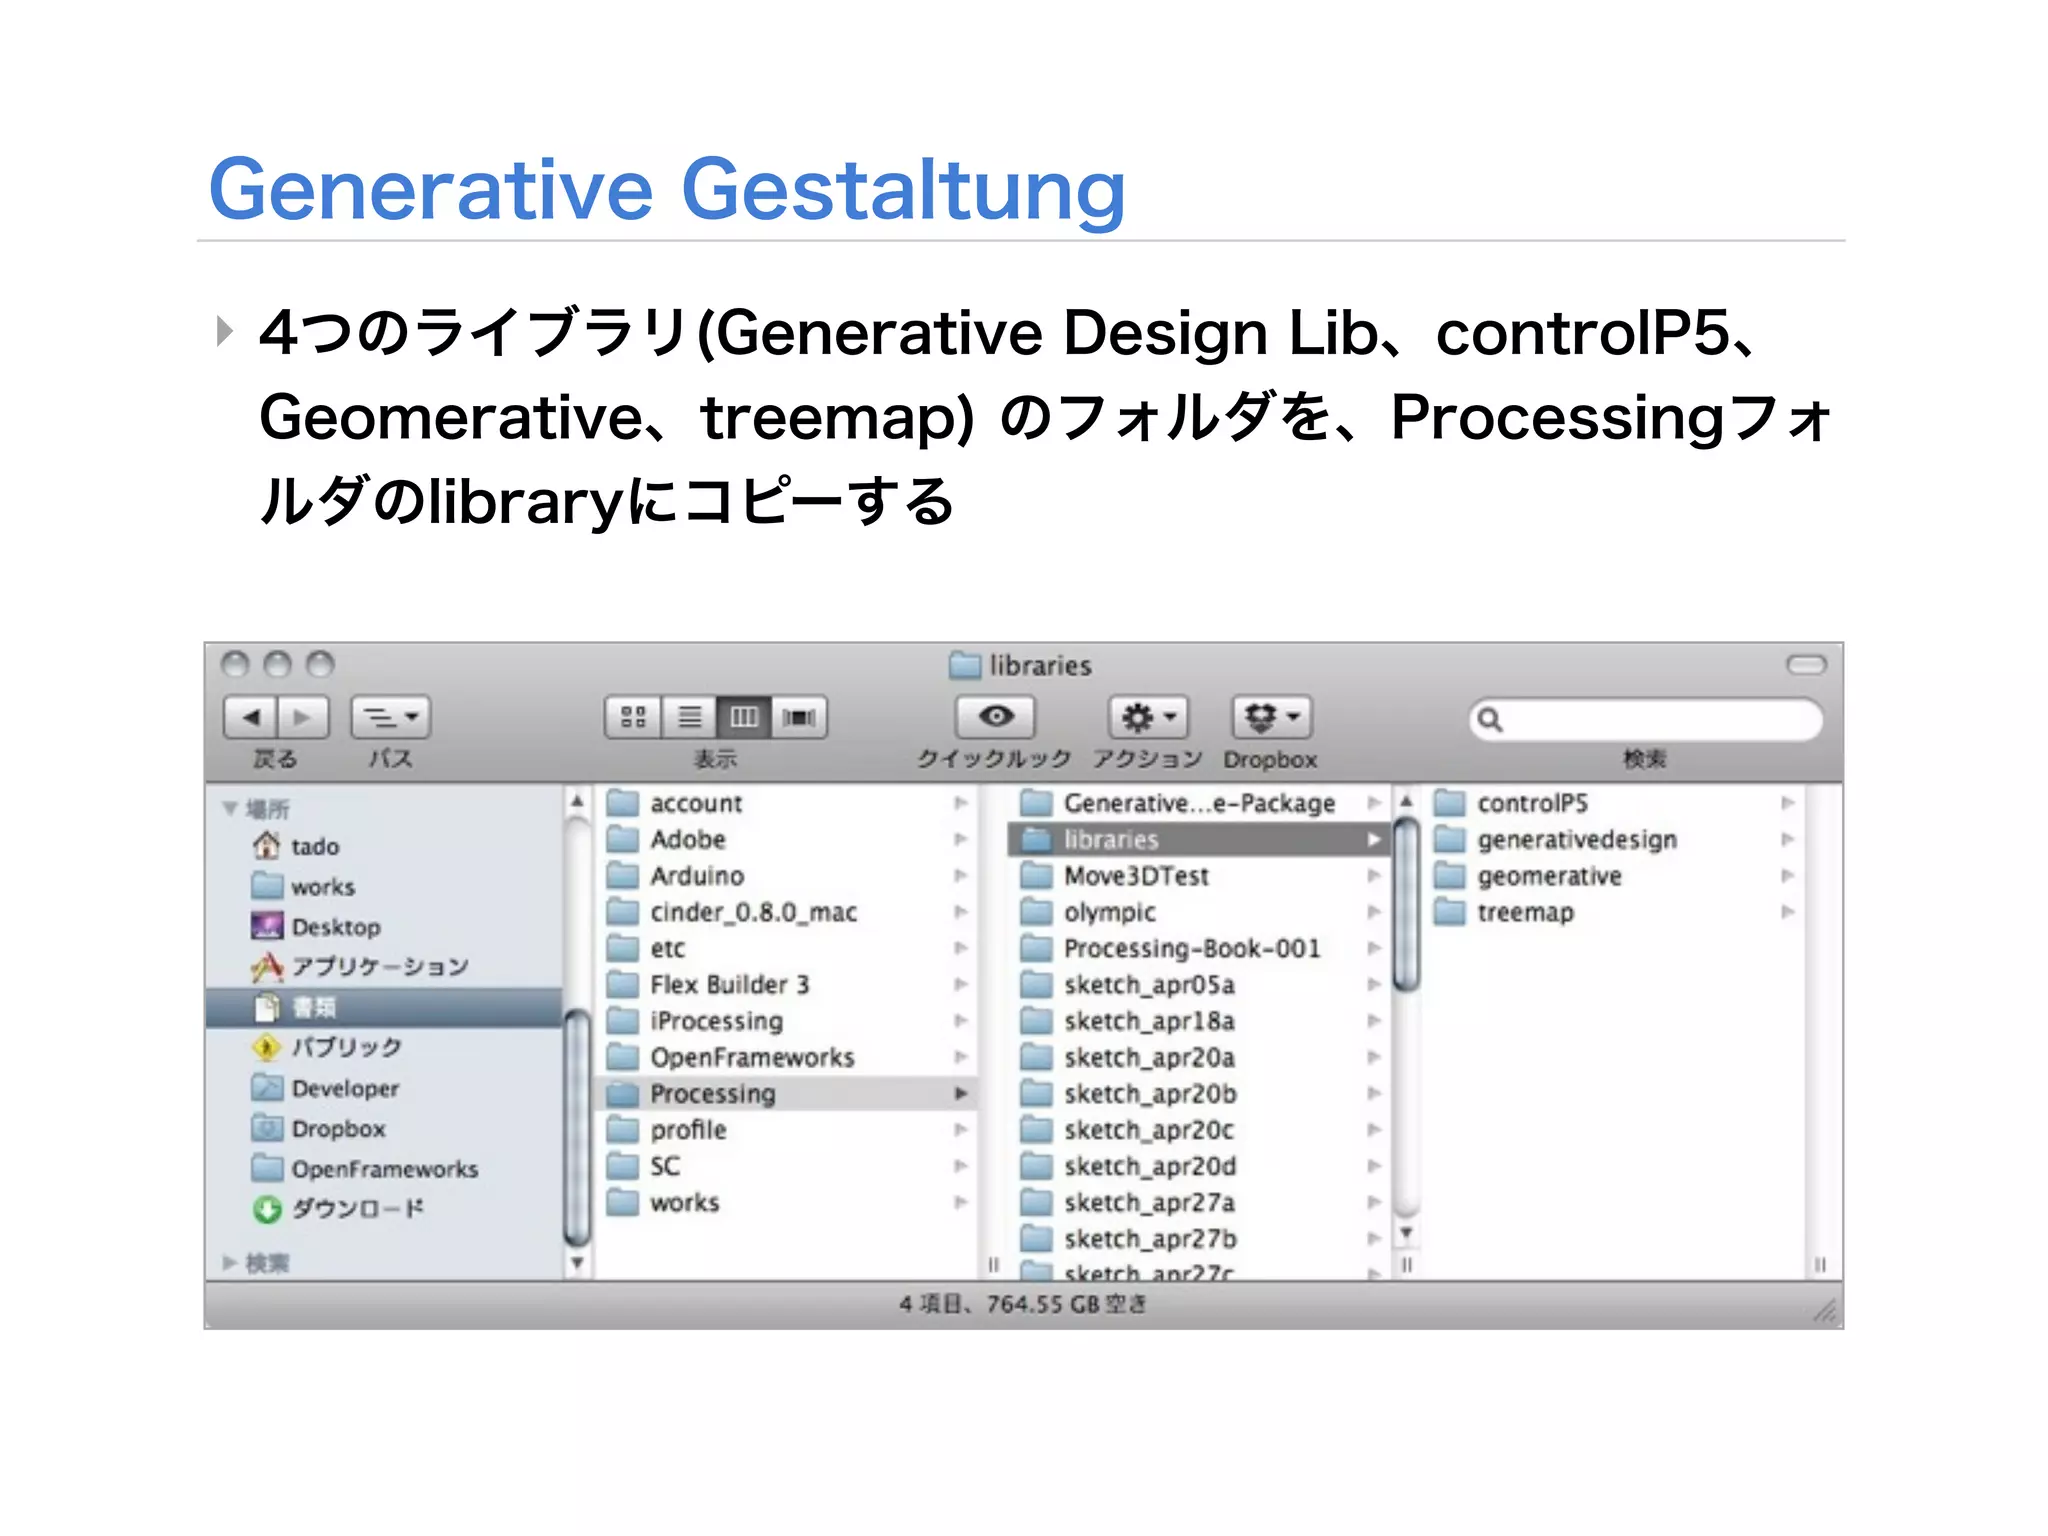The width and height of the screenshot is (2048, 1536).
Task: Open the Dropbox toolbar menu
Action: point(1271,717)
